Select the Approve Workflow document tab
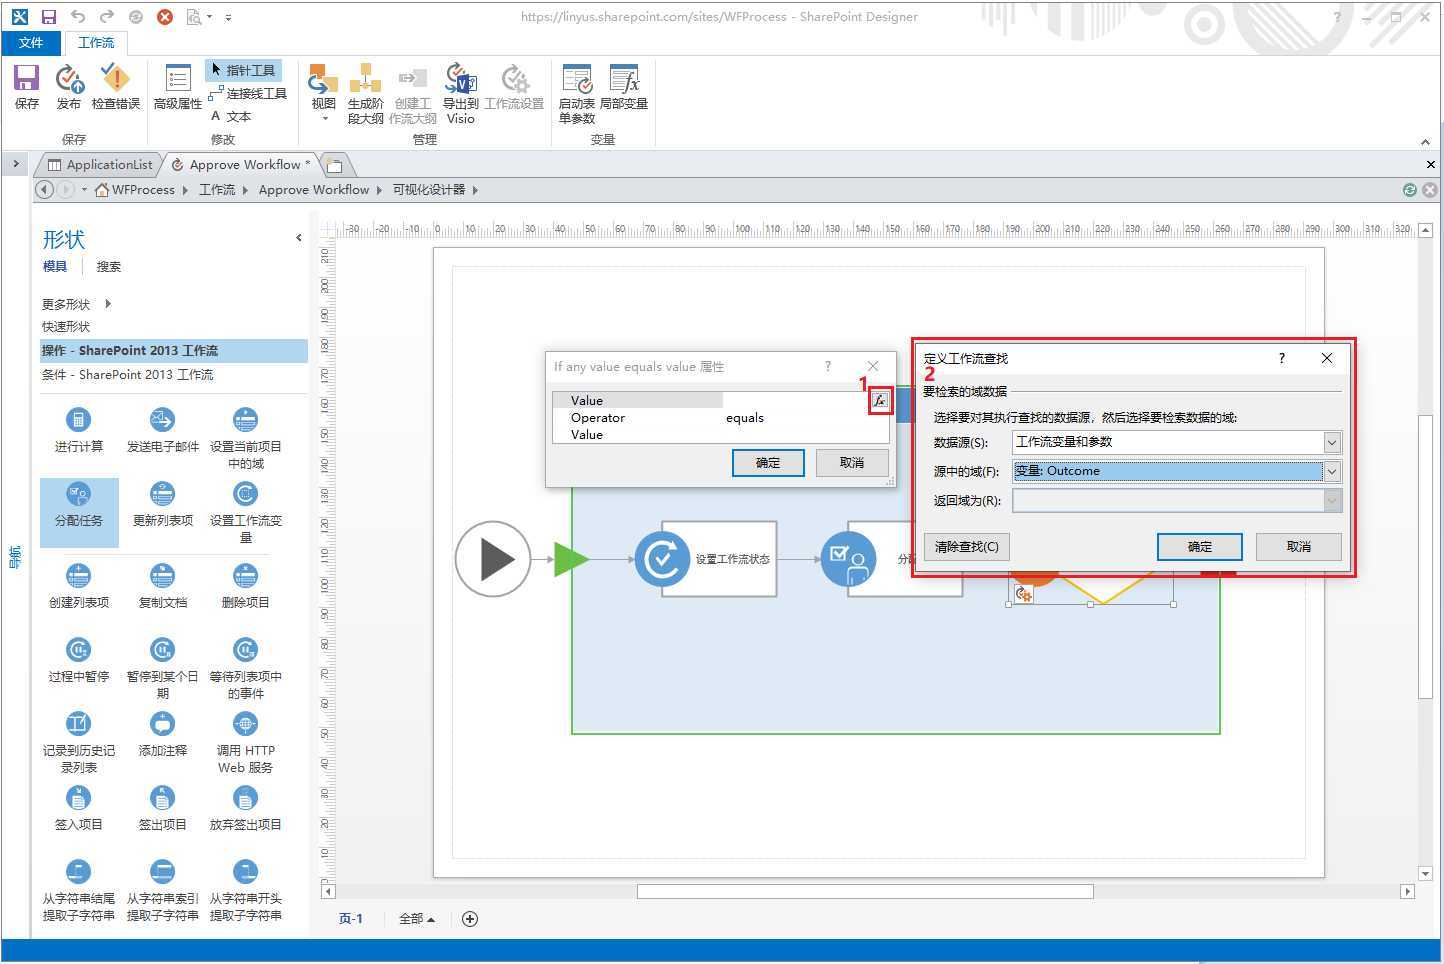Screen dimensions: 1444x964 pos(243,164)
